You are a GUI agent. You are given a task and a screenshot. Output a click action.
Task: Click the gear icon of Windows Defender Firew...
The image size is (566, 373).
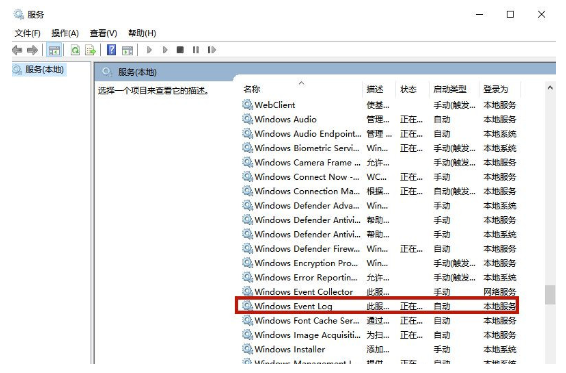click(247, 248)
